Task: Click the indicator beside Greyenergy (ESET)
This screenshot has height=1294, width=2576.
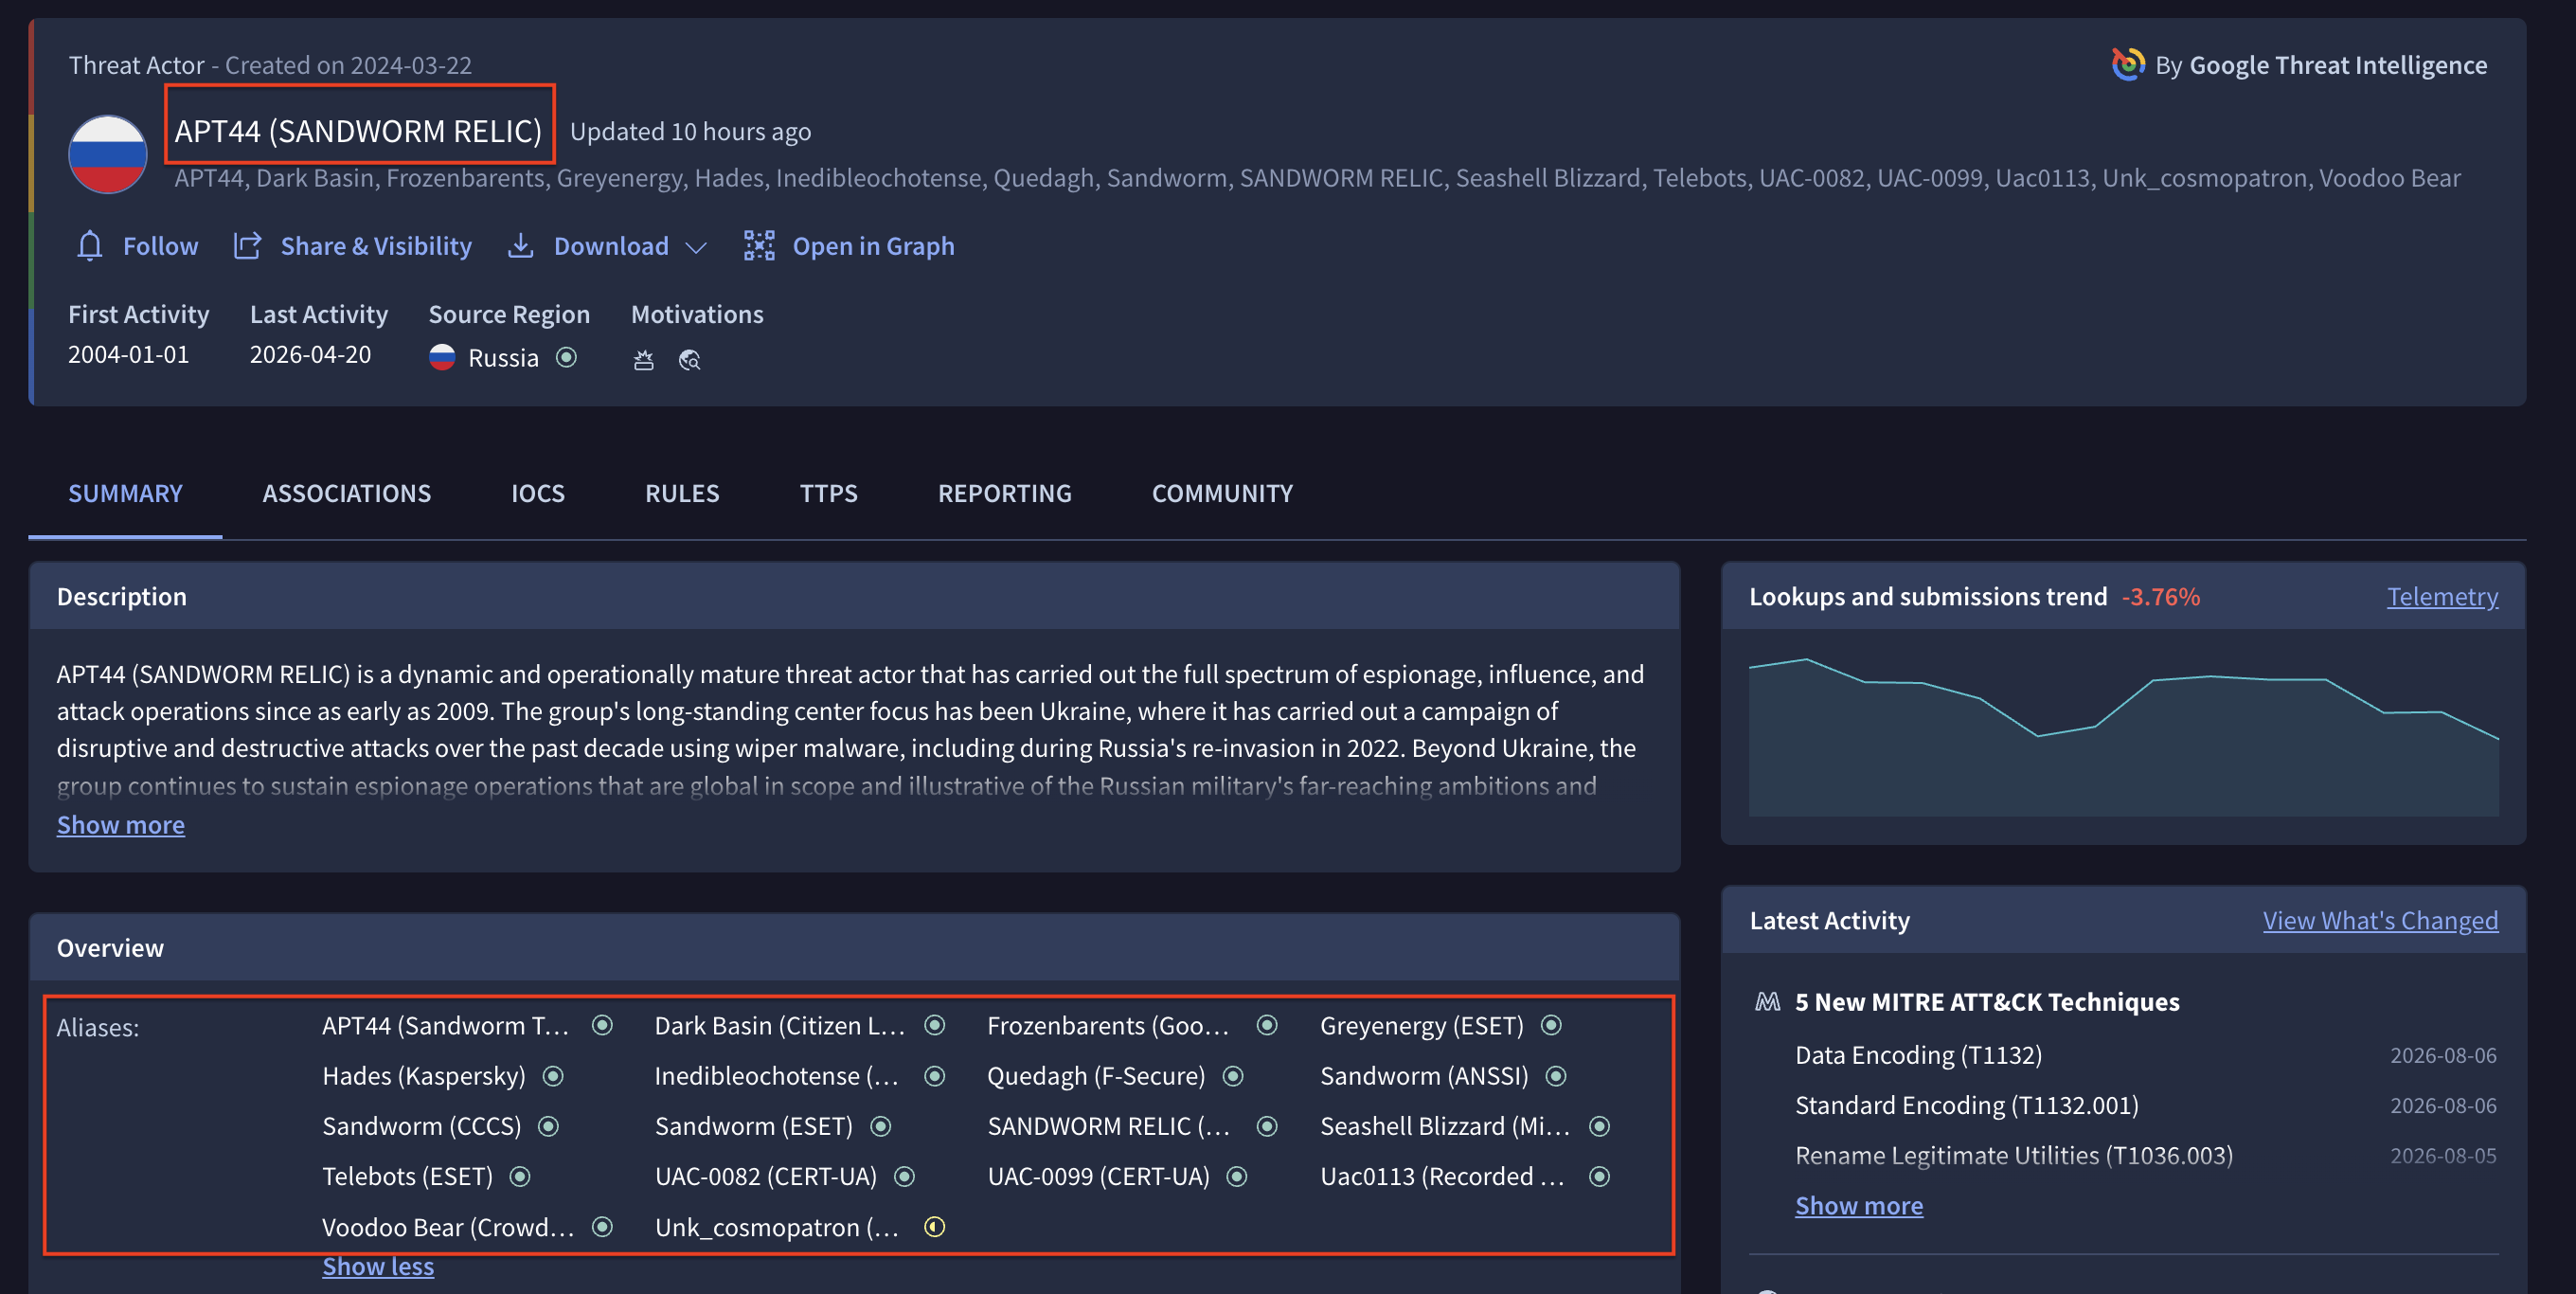Action: tap(1551, 1026)
